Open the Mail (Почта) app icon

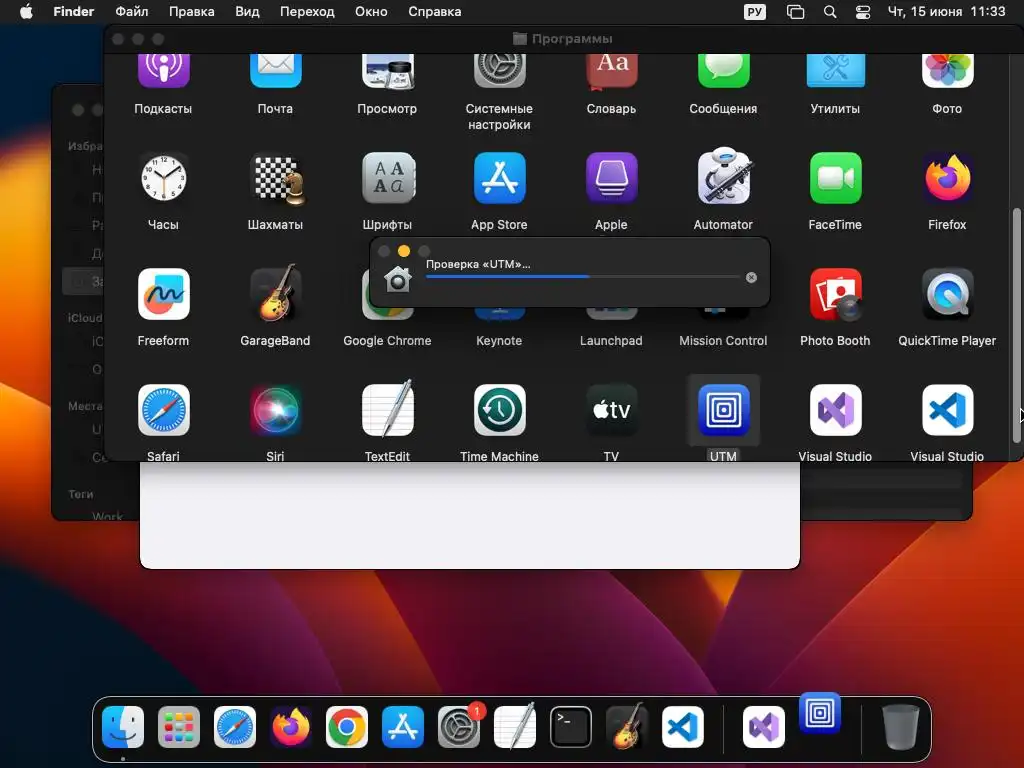(x=276, y=70)
